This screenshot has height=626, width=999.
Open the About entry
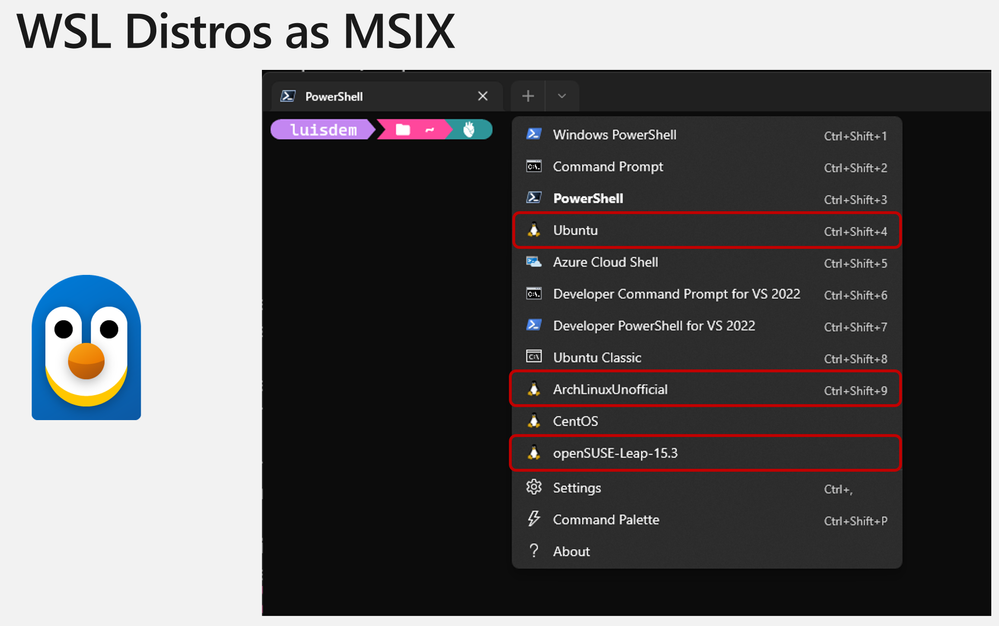[707, 551]
